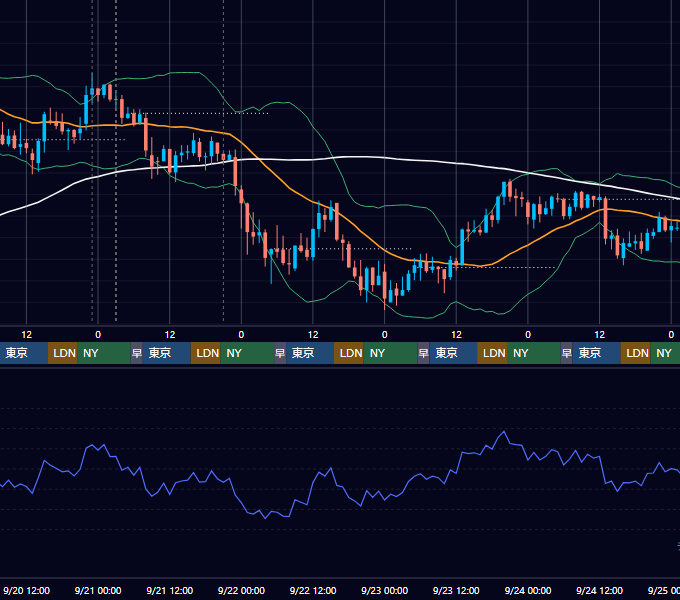Click the 東京 session block for 9/23
The image size is (680, 600).
(x=453, y=353)
